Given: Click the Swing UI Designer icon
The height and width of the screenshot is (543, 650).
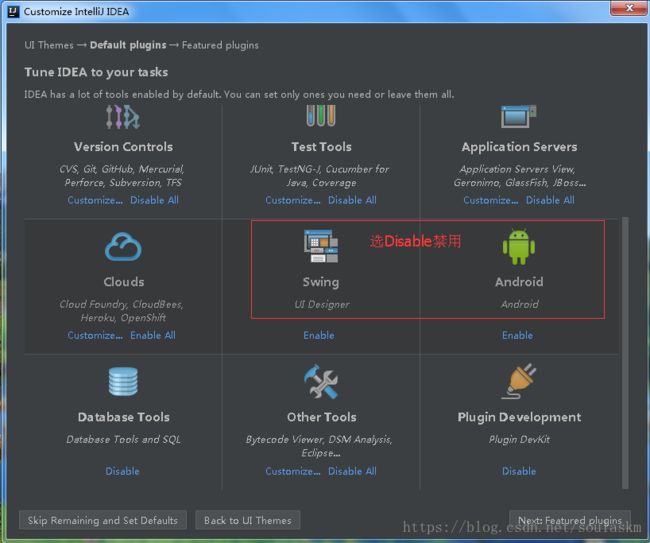Looking at the screenshot, I should coord(321,246).
